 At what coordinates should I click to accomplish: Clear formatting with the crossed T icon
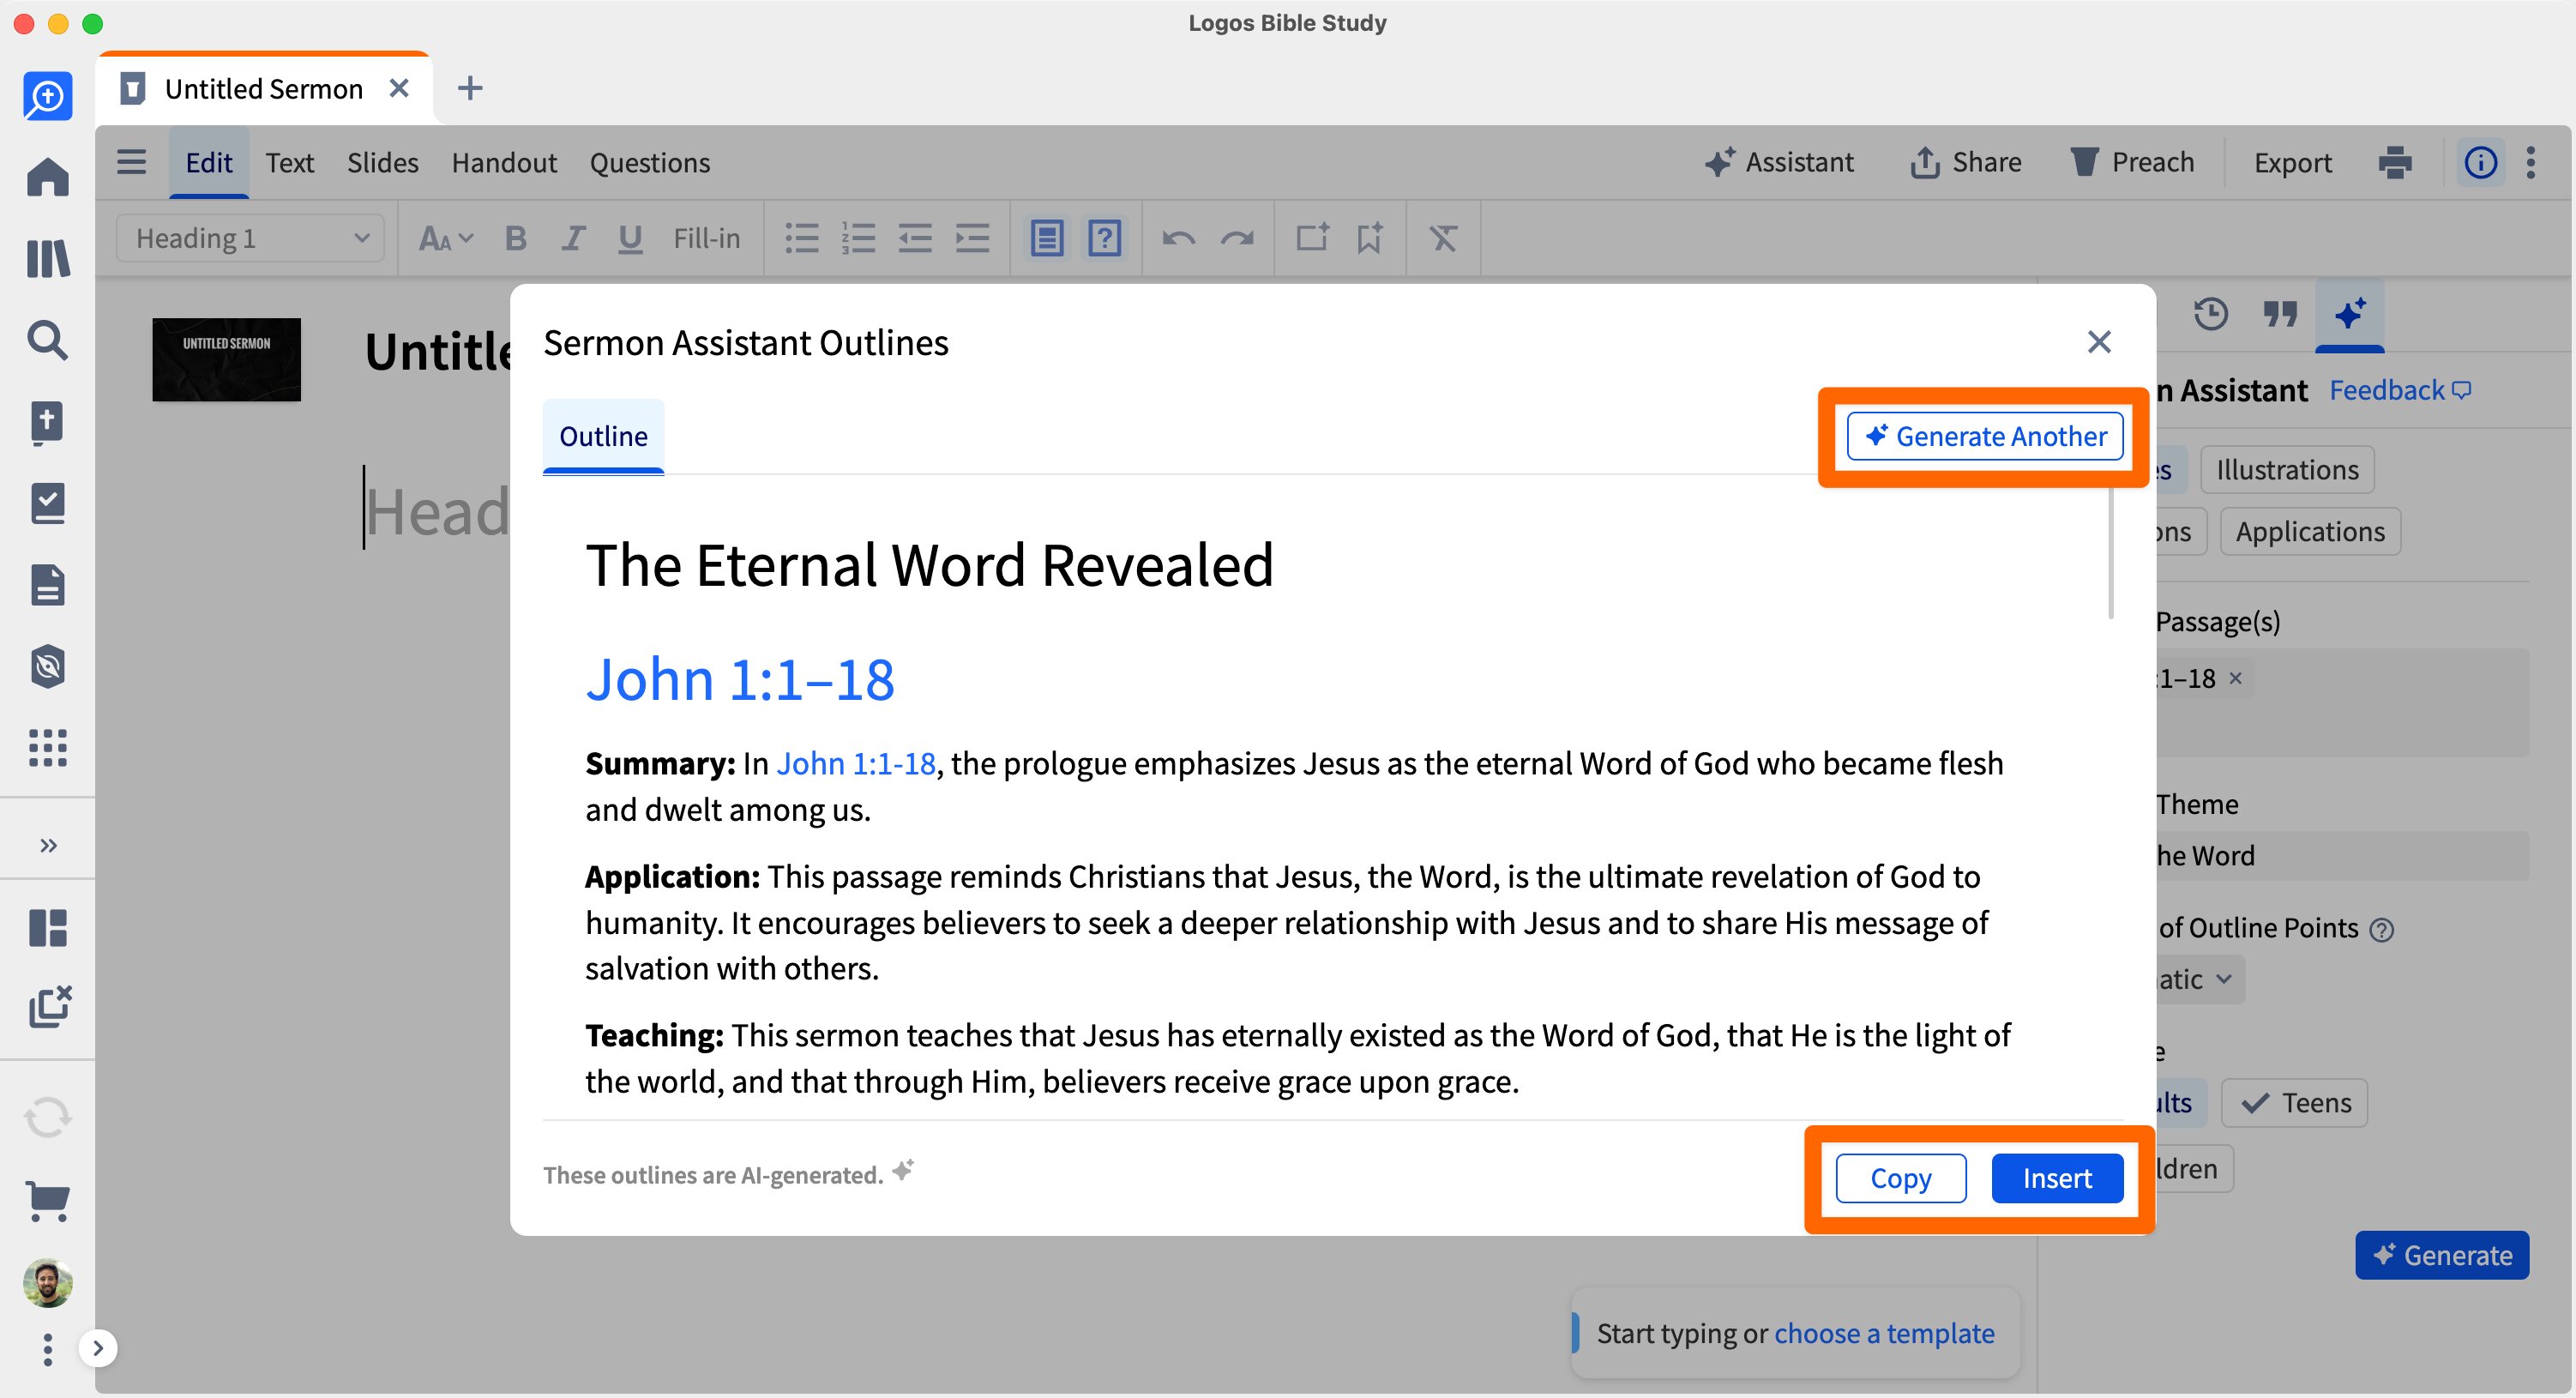tap(1443, 238)
